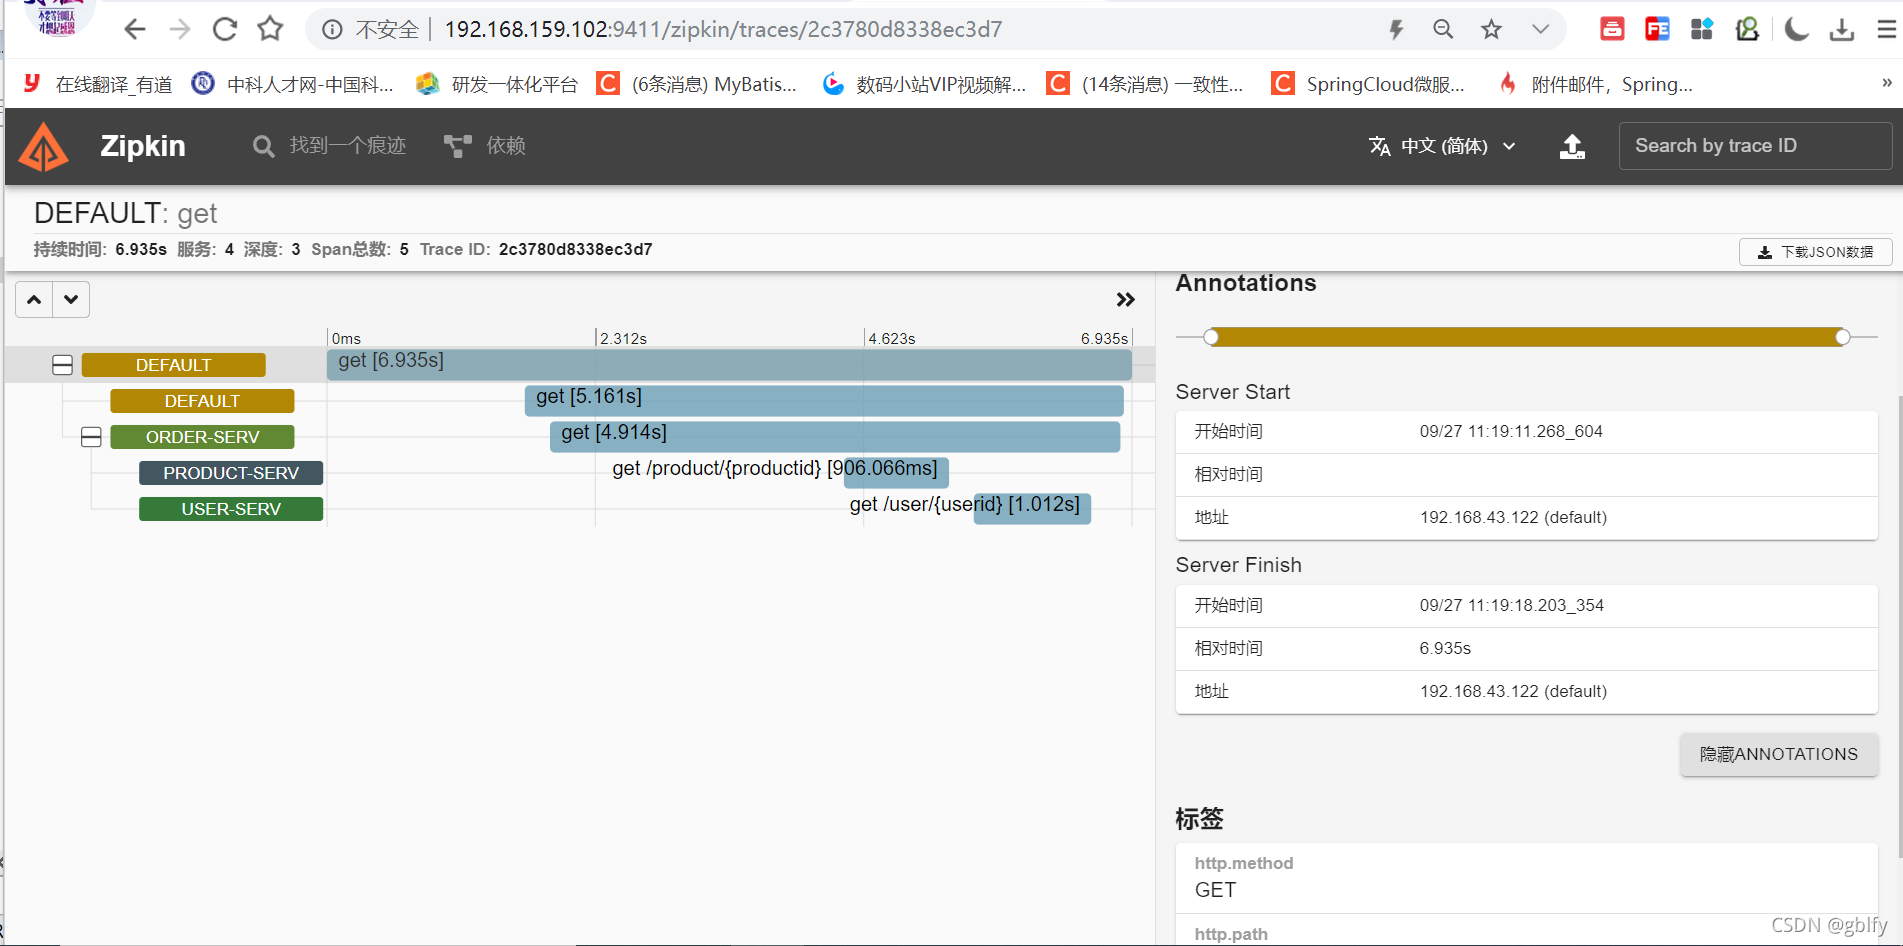This screenshot has width=1903, height=946.
Task: Open browser downloads icon
Action: [1841, 30]
